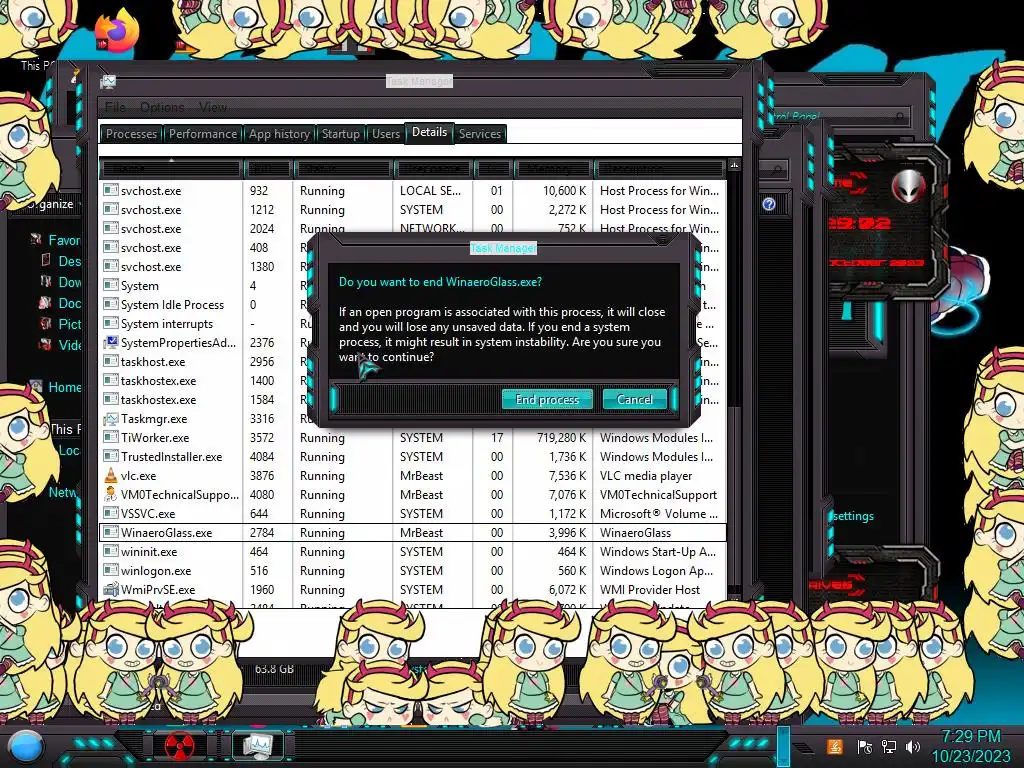Viewport: 1024px width, 768px height.
Task: Select Homegroup in Explorer navigation pane
Action: point(65,387)
